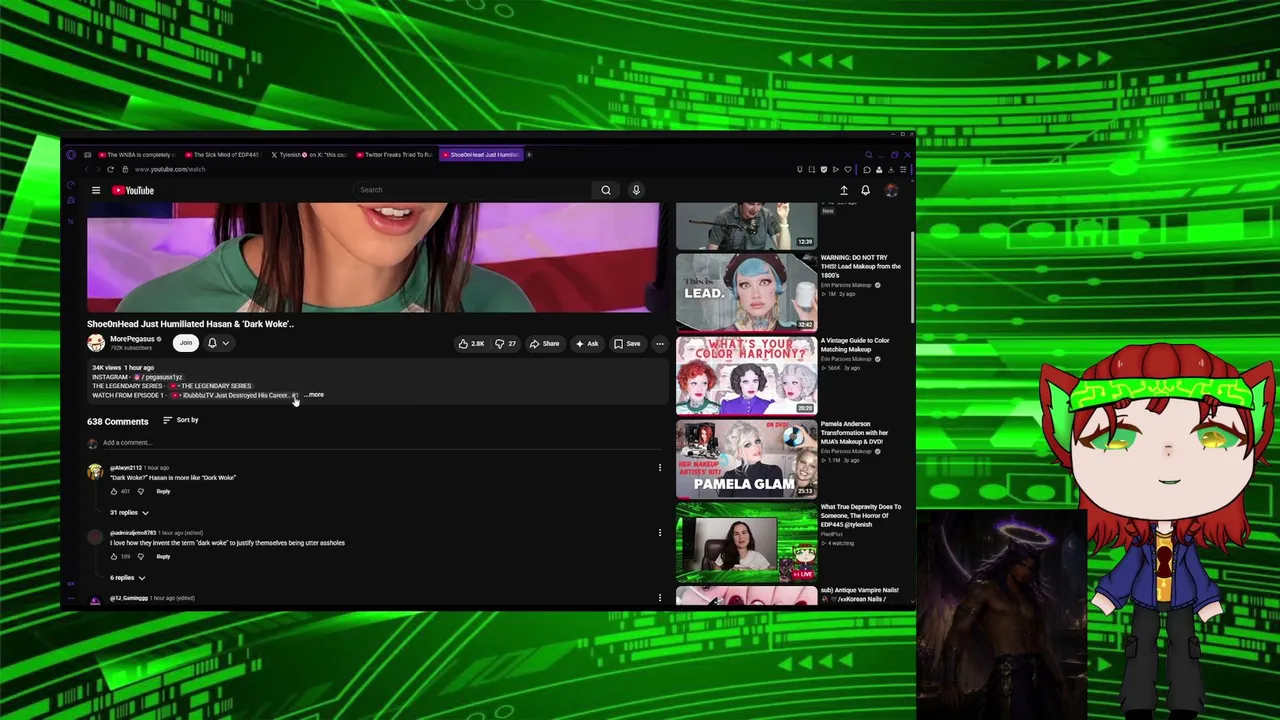Open the browser easy setup menu icon
The height and width of the screenshot is (720, 1280).
[903, 169]
